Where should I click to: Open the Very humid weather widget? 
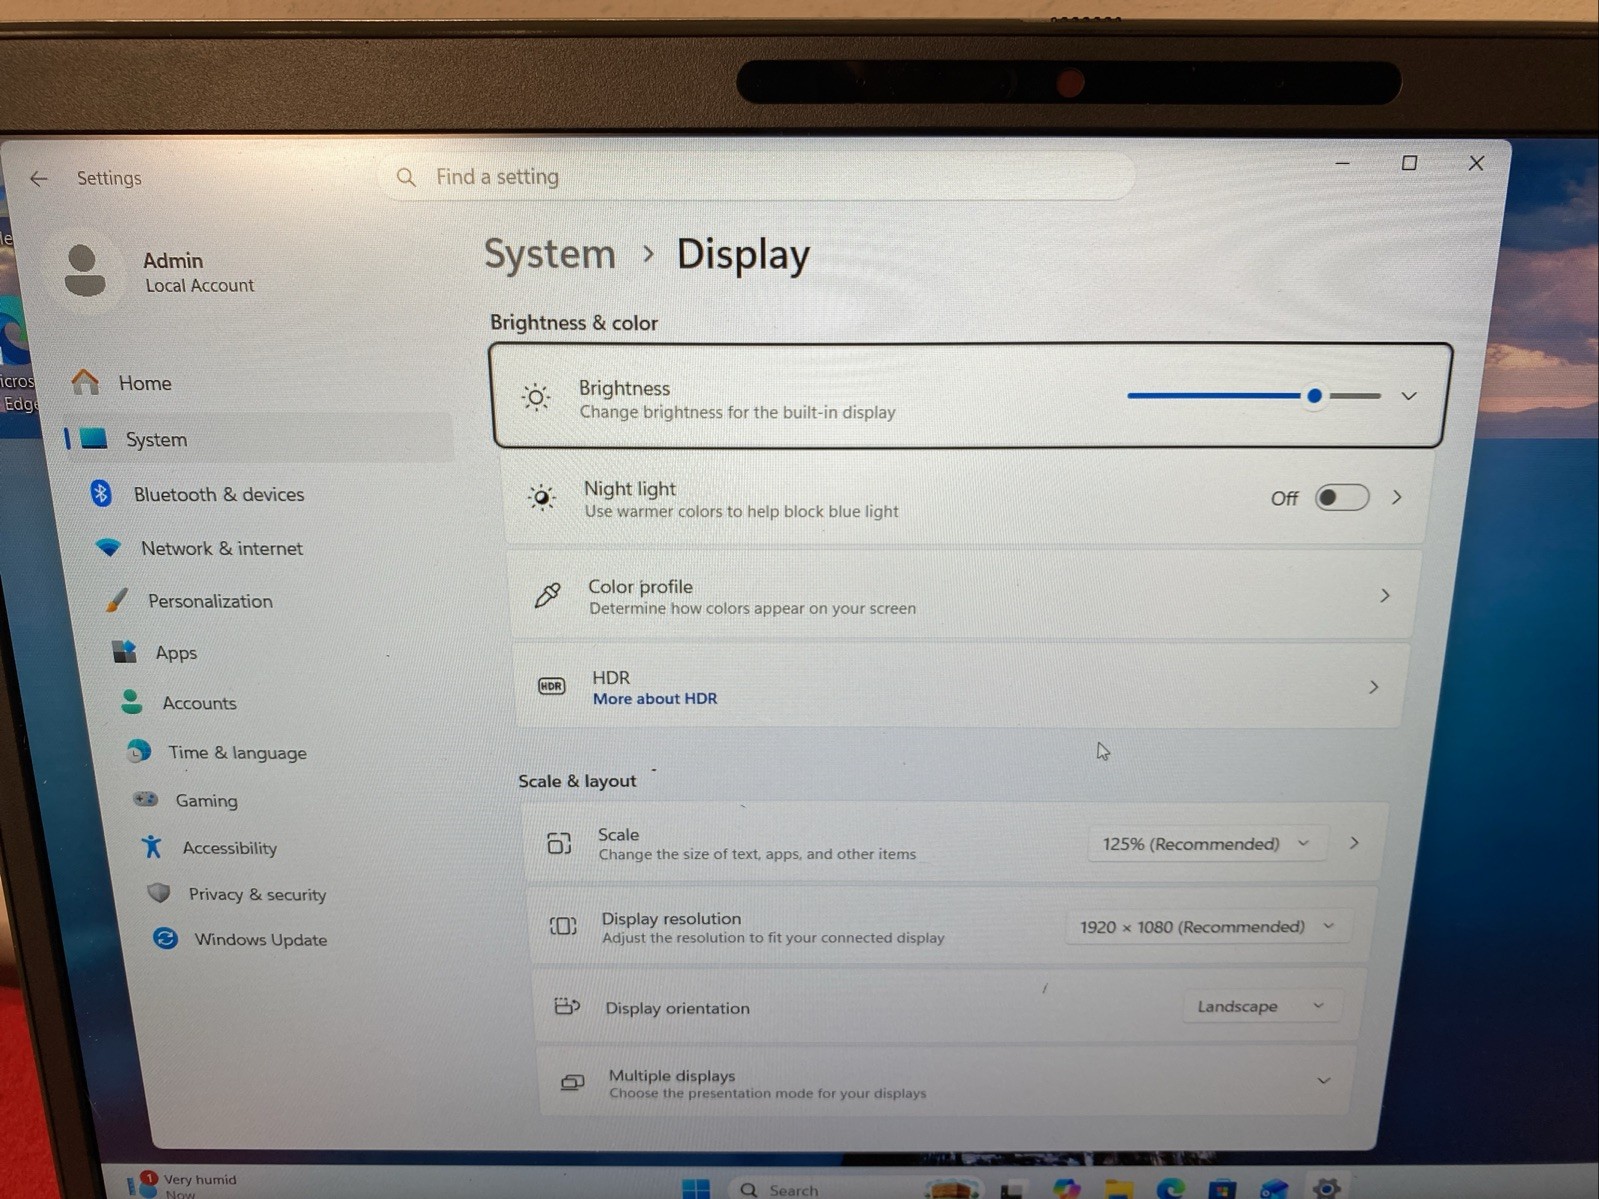pos(183,1185)
